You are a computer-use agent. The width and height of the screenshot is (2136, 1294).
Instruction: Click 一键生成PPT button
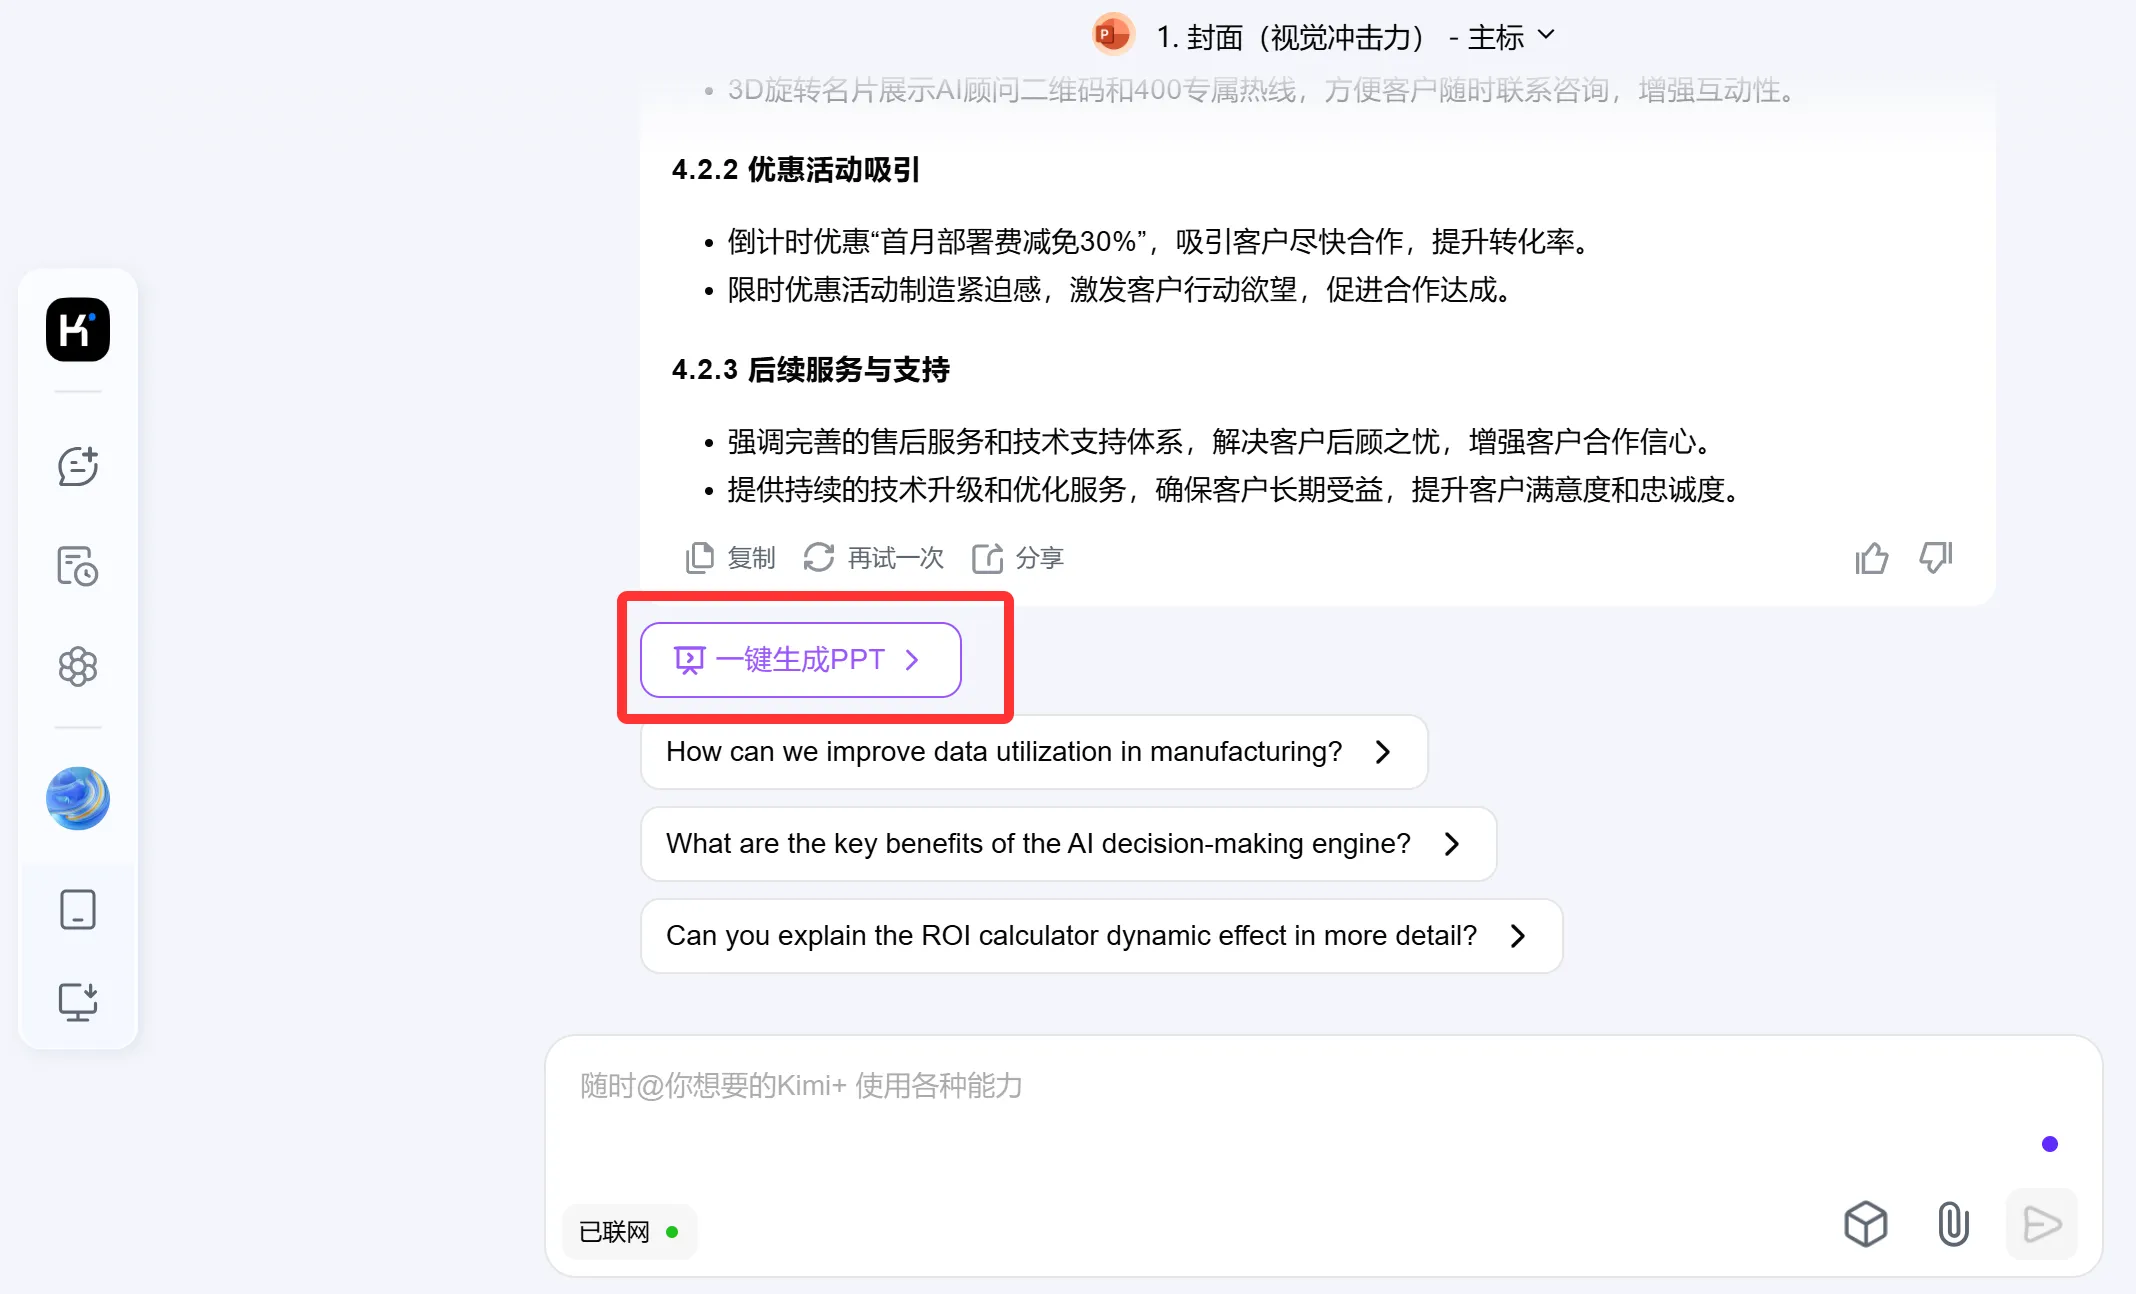click(800, 660)
